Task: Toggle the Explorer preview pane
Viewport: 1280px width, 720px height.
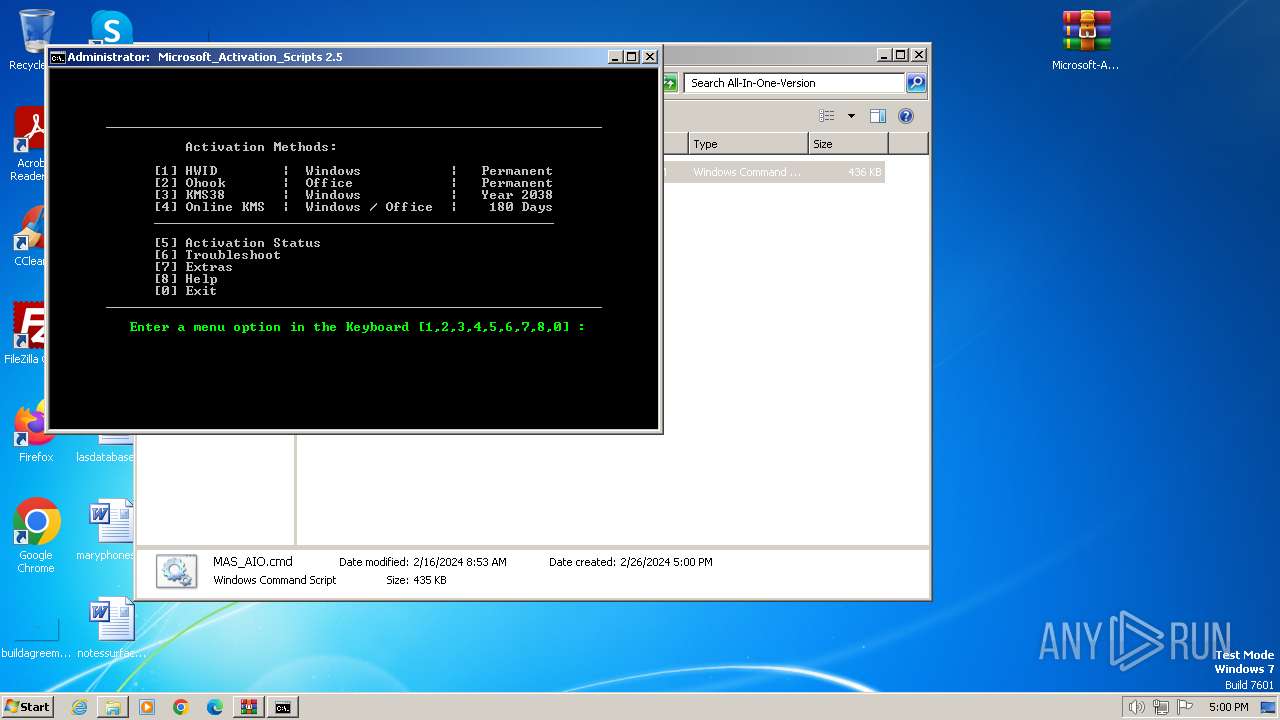Action: pyautogui.click(x=877, y=116)
